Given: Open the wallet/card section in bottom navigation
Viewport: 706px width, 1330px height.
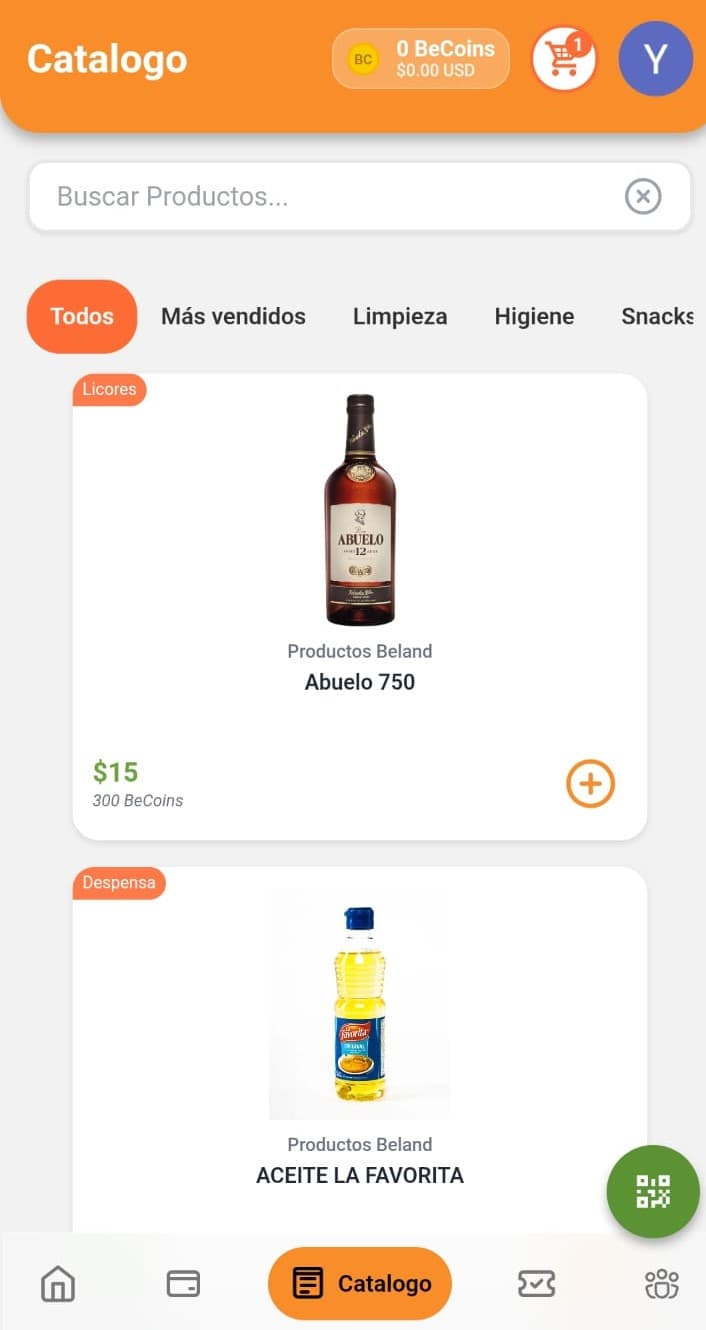Looking at the screenshot, I should [x=182, y=1283].
